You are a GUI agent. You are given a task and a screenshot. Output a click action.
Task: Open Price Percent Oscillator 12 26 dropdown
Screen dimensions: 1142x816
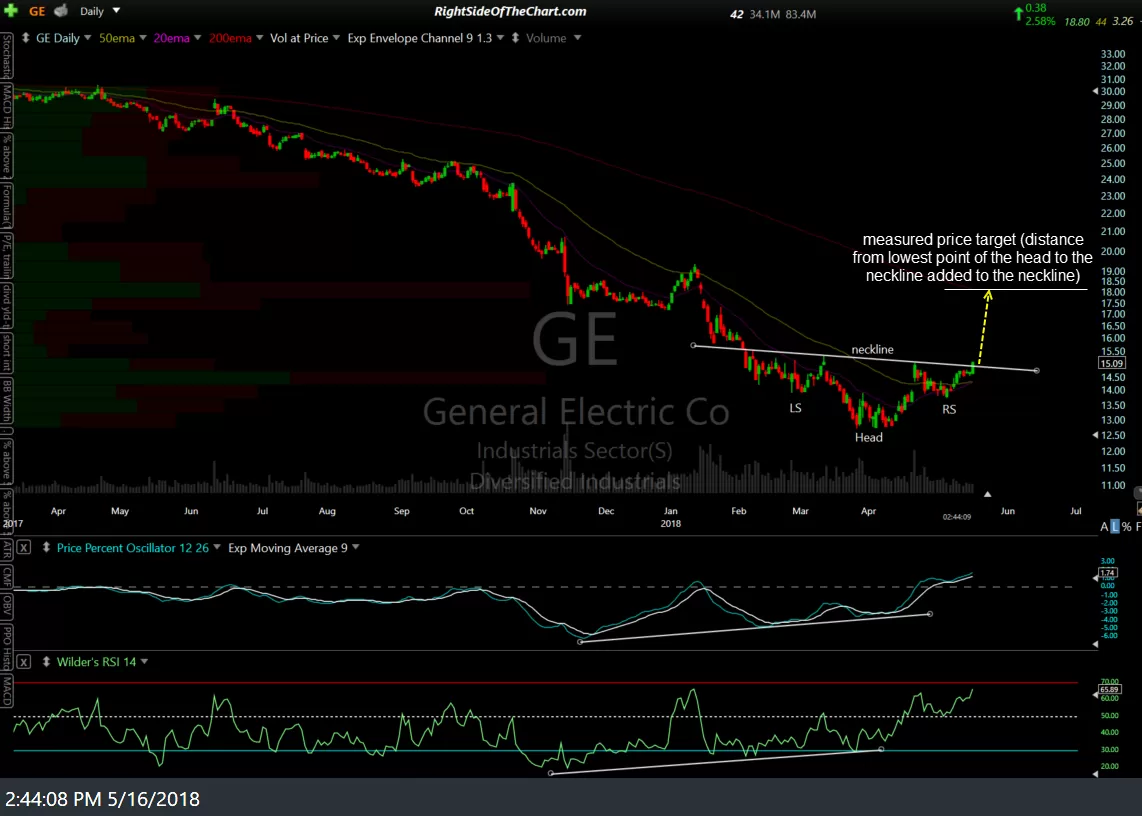216,547
